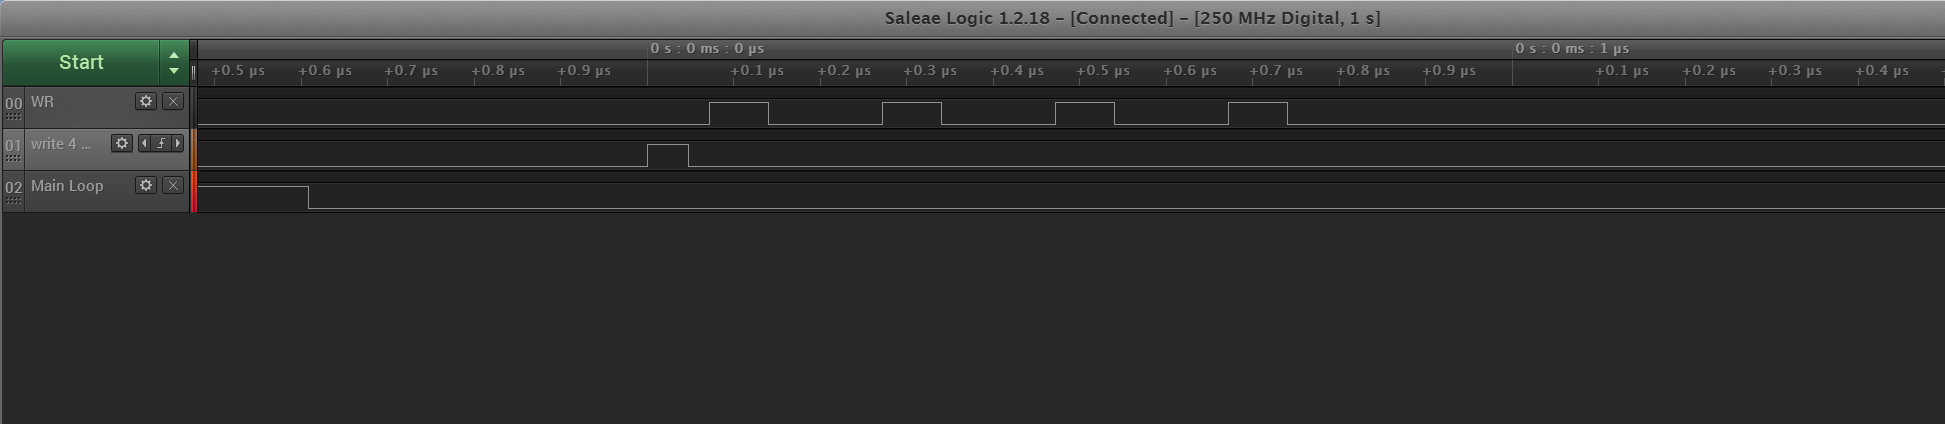Open trigger options for Main Loop channel

click(x=173, y=185)
